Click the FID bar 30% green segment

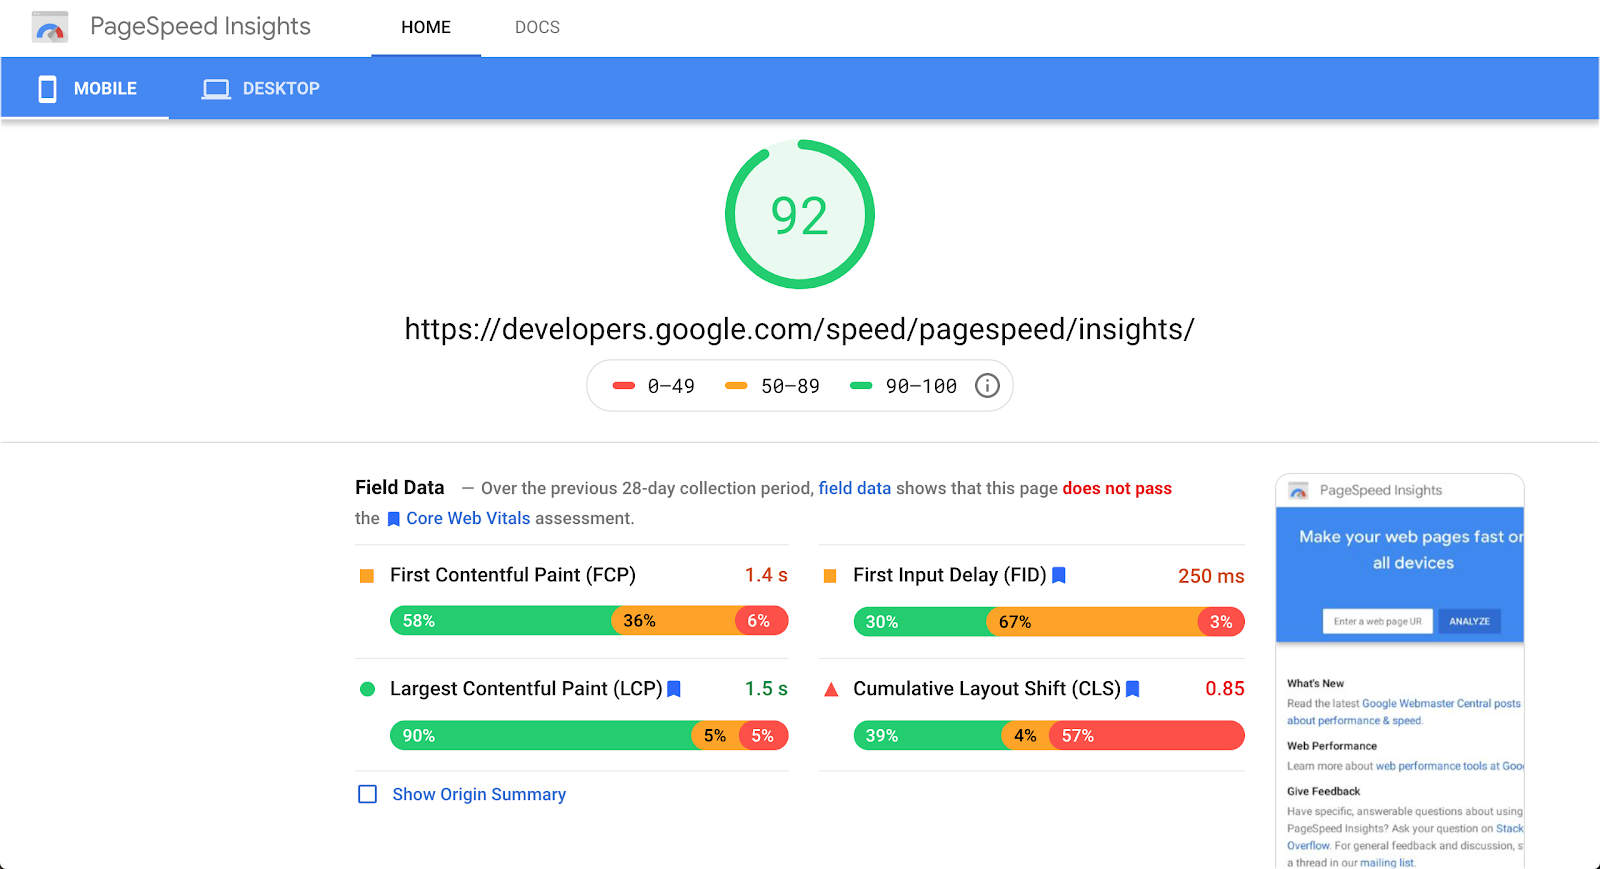pos(920,622)
